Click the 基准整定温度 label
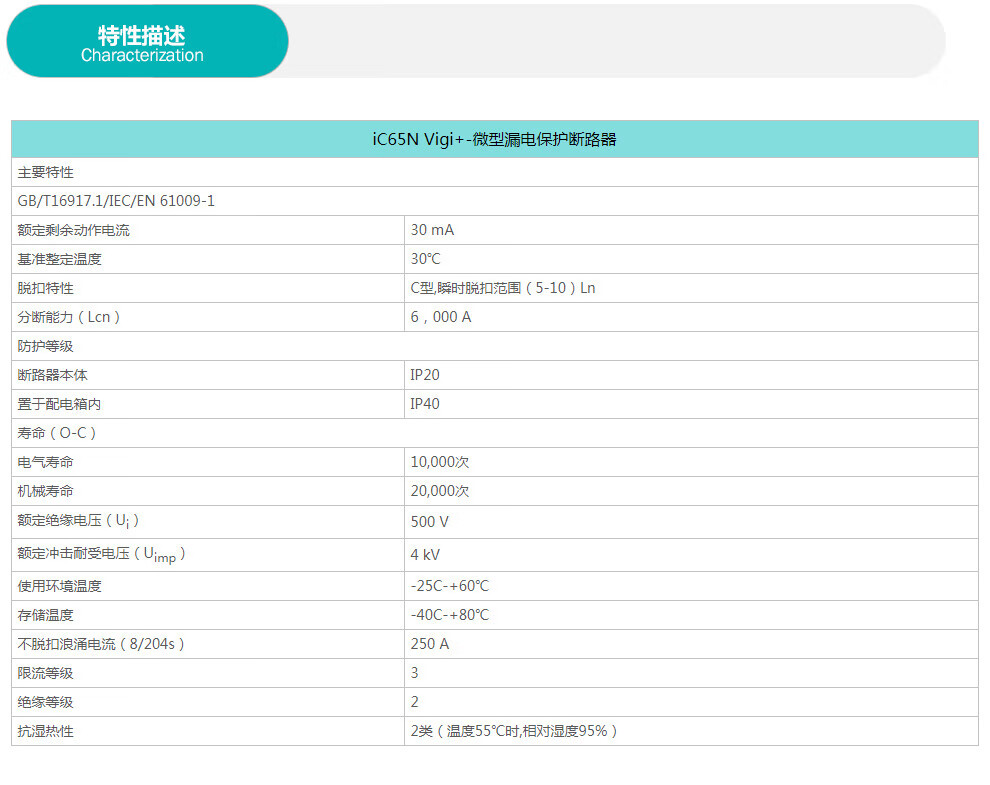 (x=59, y=259)
